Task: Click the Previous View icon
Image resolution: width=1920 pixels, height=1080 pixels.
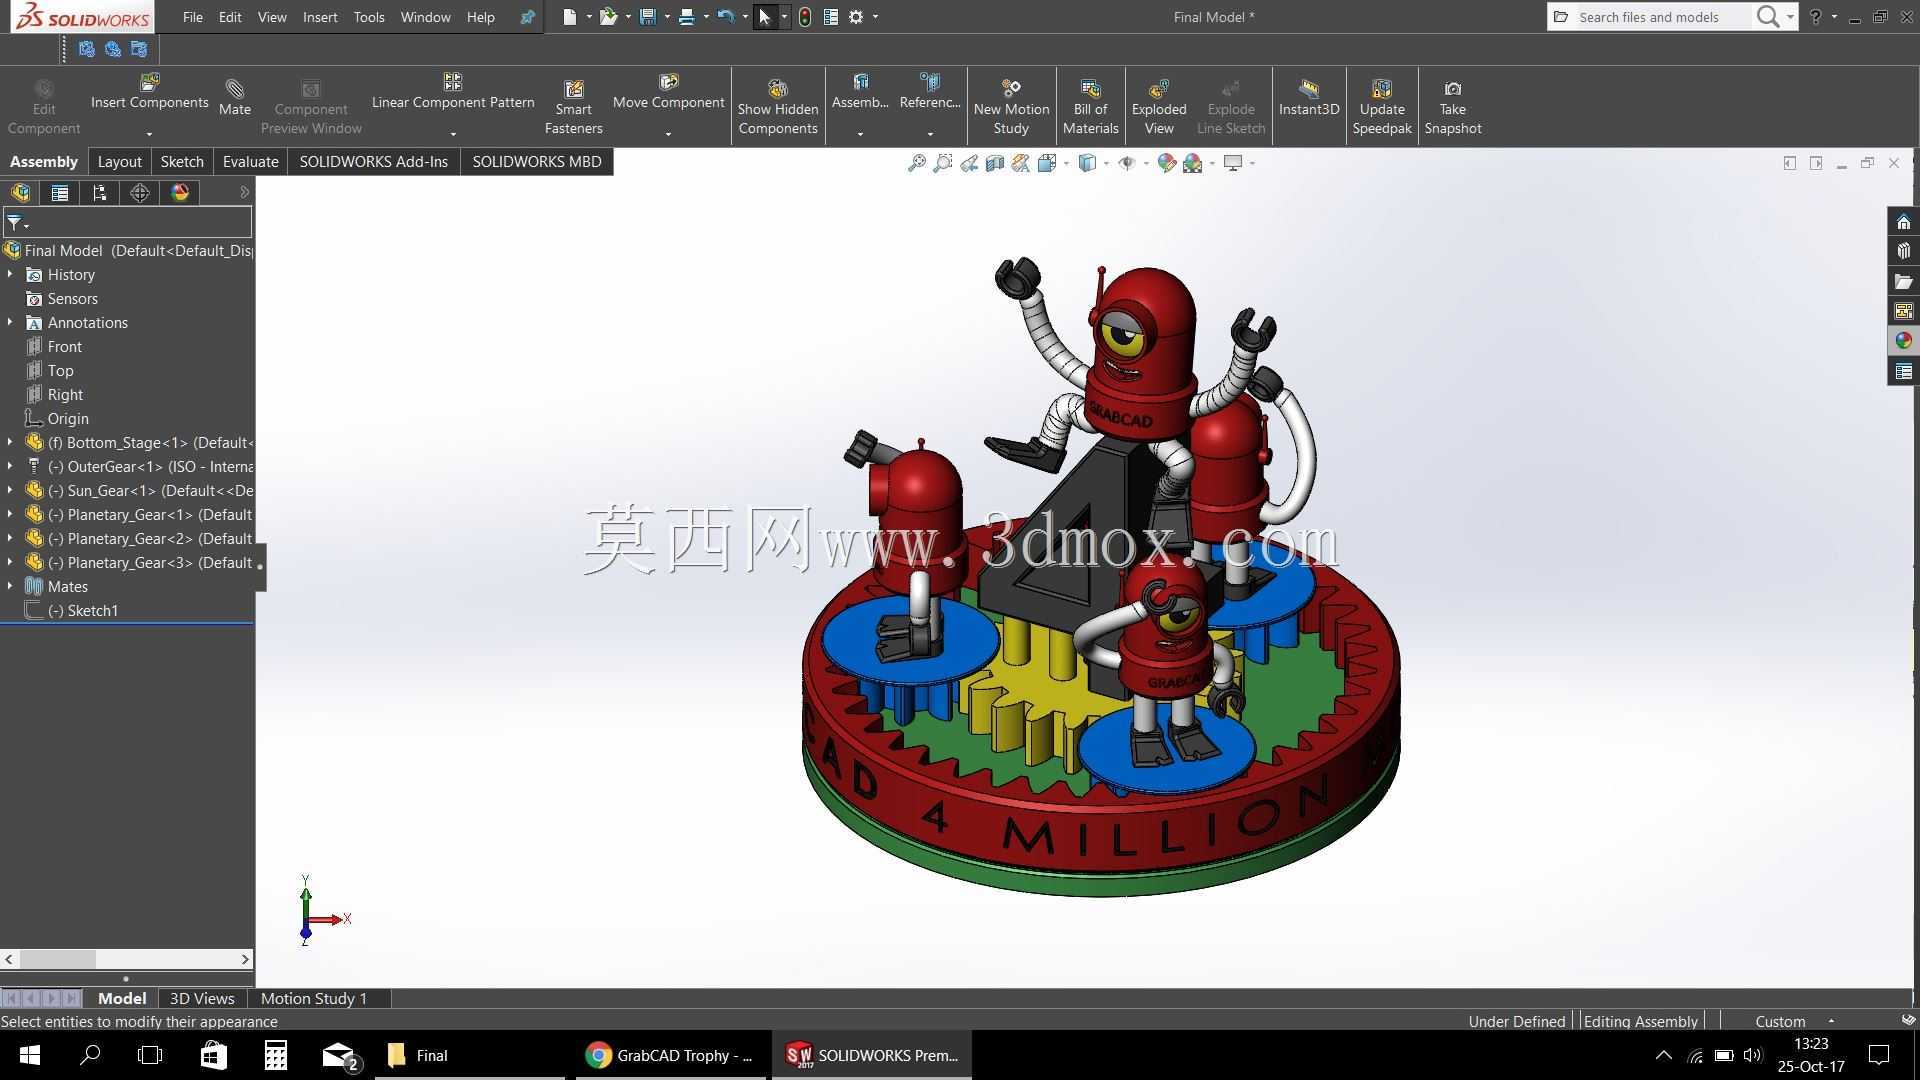Action: [968, 163]
